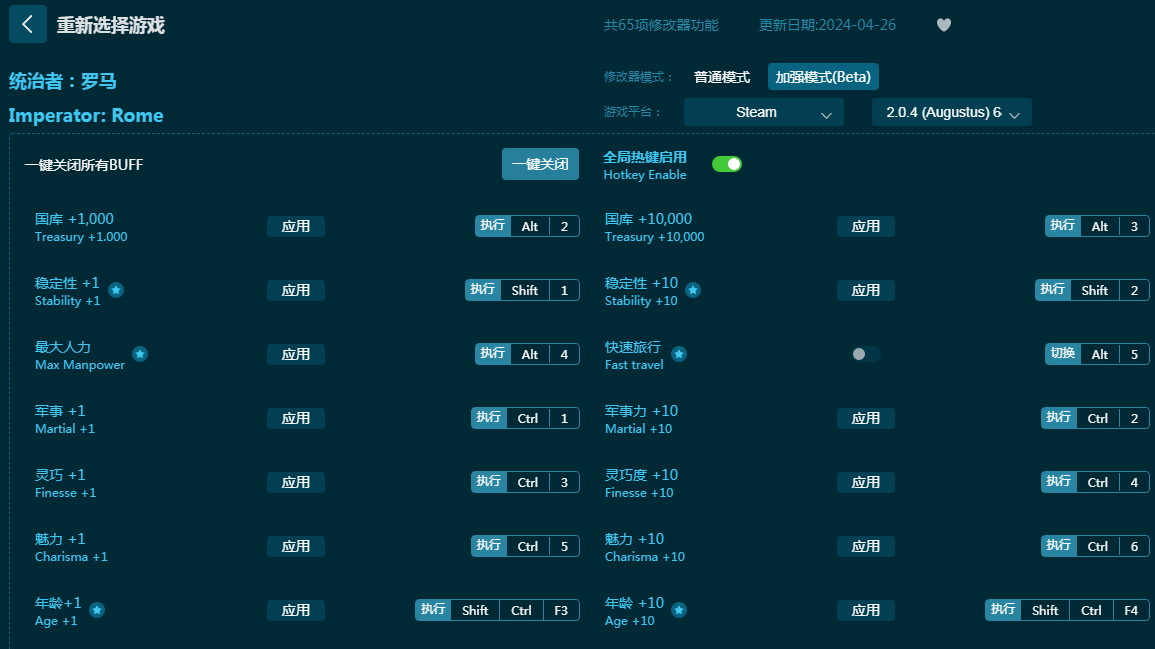
Task: Click the Shift 2 hotkey for Stability +10
Action: click(x=1092, y=290)
